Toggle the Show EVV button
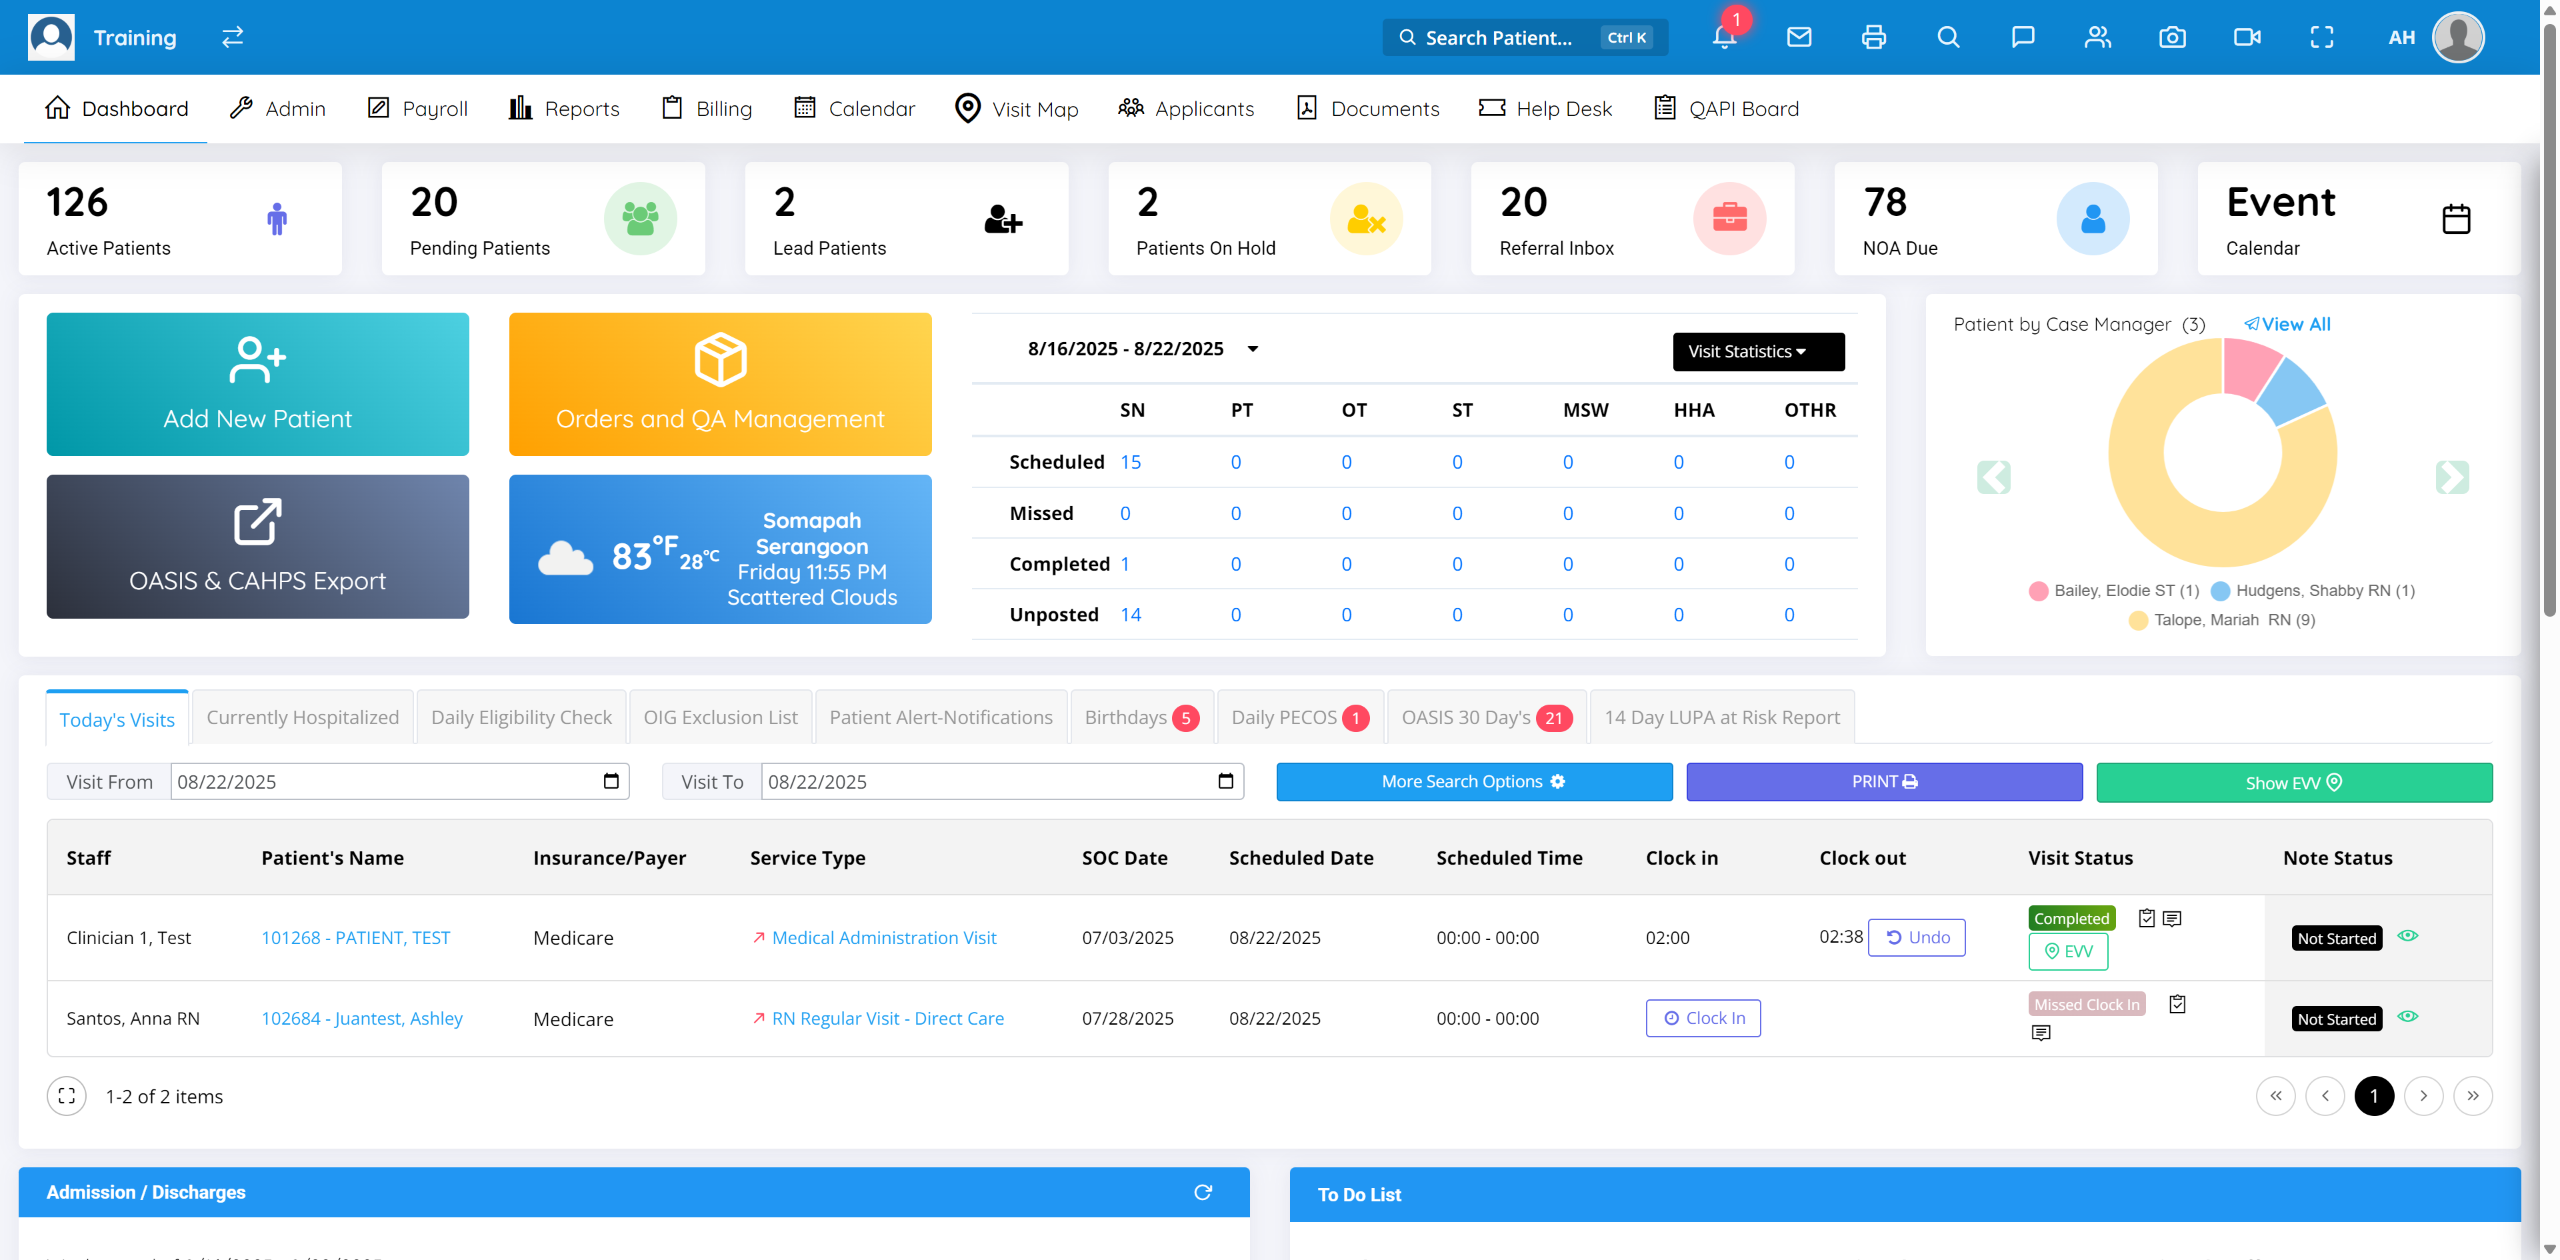Screen dimensions: 2560x1260 pyautogui.click(x=2293, y=782)
